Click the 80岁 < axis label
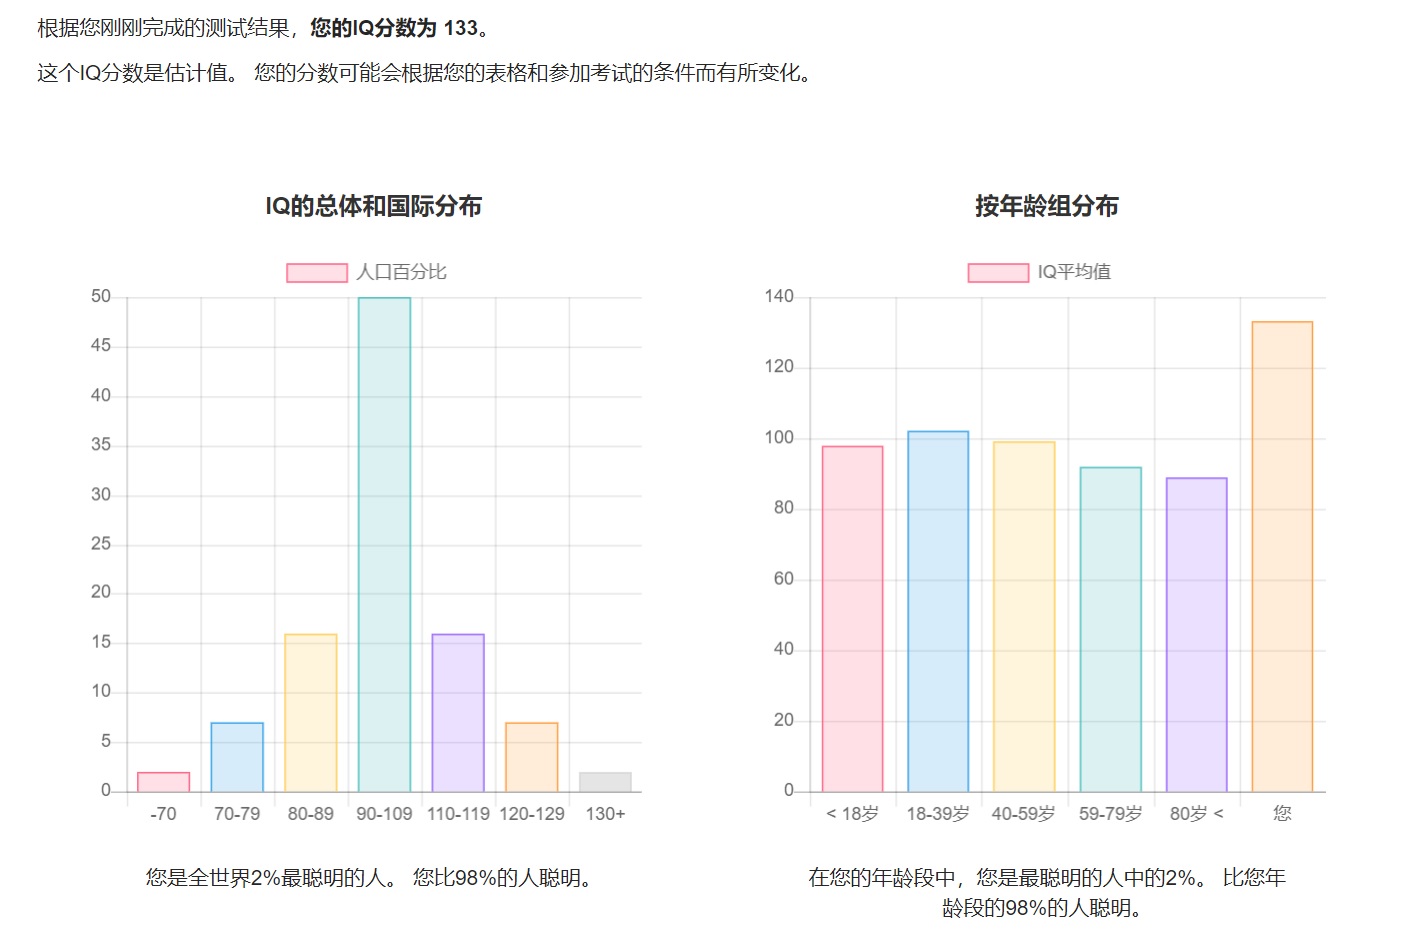1406x941 pixels. tap(1197, 814)
